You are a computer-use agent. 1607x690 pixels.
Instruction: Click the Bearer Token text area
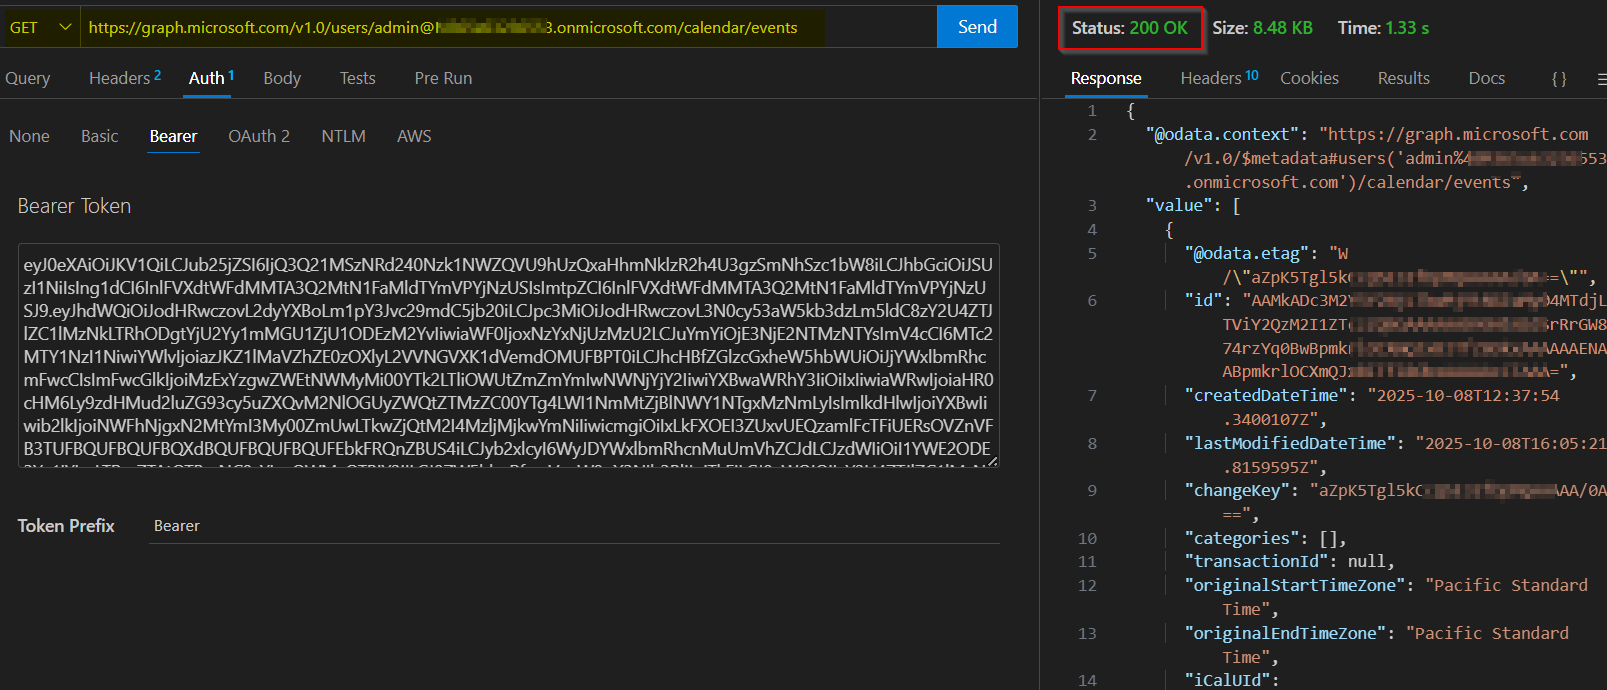click(509, 355)
